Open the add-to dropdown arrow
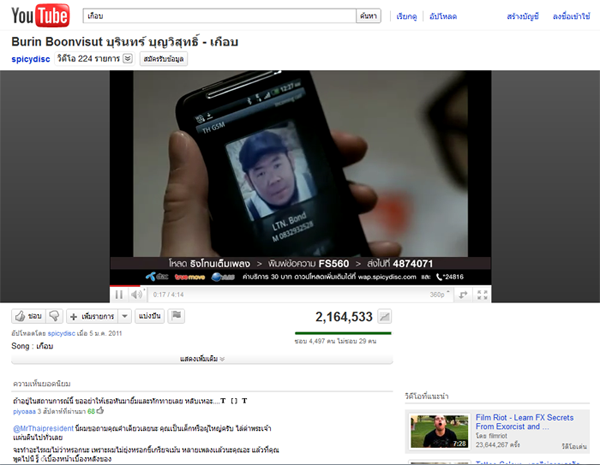600x465 pixels. (125, 317)
